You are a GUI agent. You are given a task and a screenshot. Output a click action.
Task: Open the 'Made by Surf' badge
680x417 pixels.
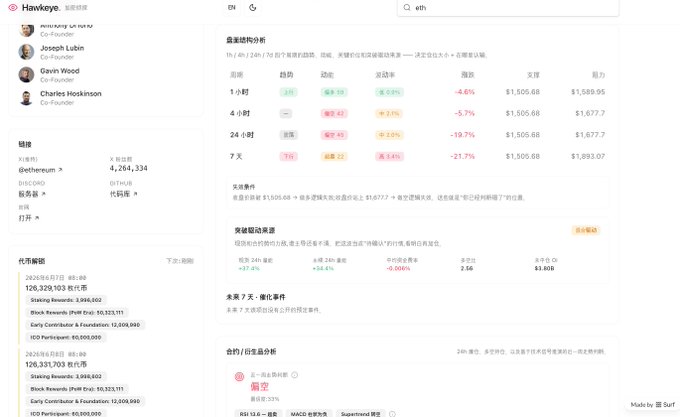[x=653, y=404]
